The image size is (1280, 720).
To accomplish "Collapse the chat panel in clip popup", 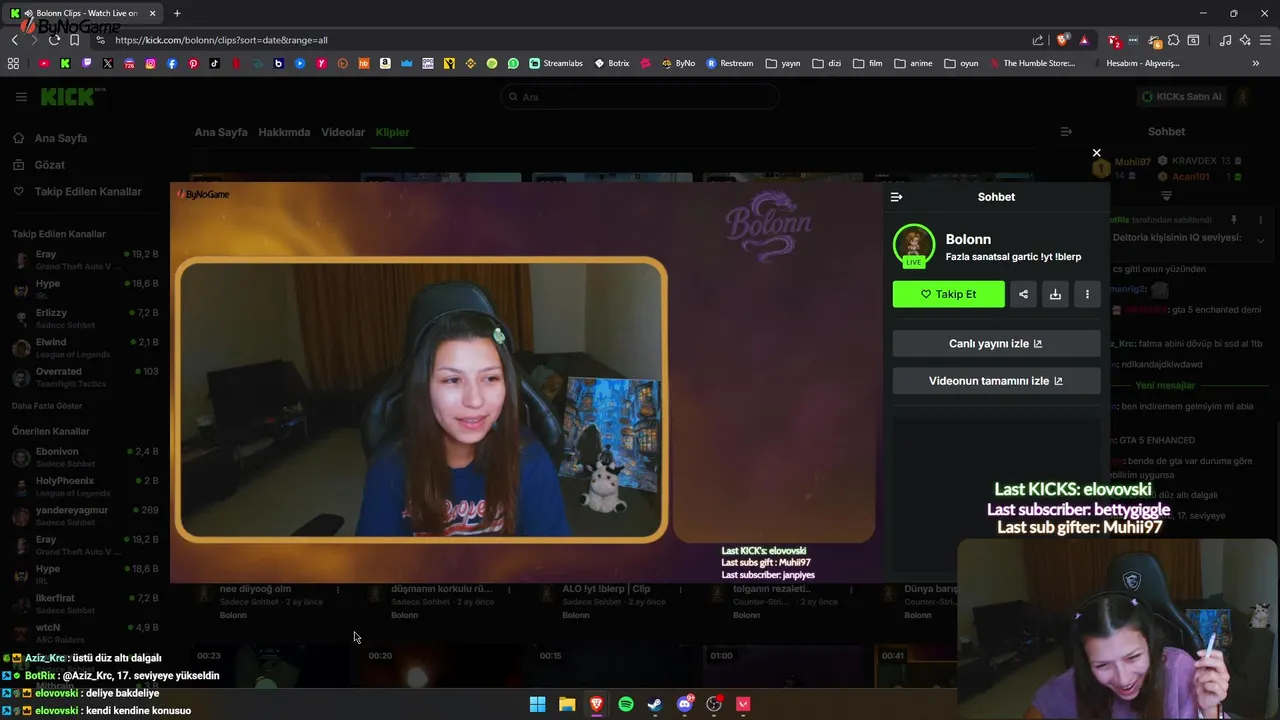I will coord(896,197).
